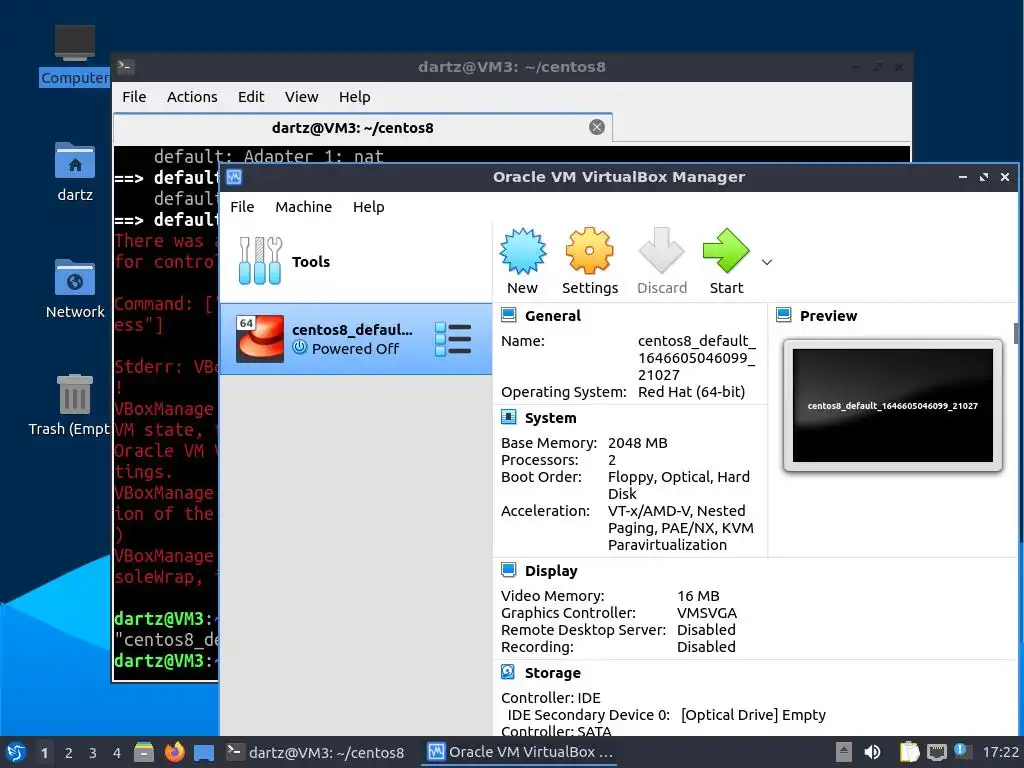The width and height of the screenshot is (1024, 768).
Task: Click the Display section header
Action: pos(551,571)
